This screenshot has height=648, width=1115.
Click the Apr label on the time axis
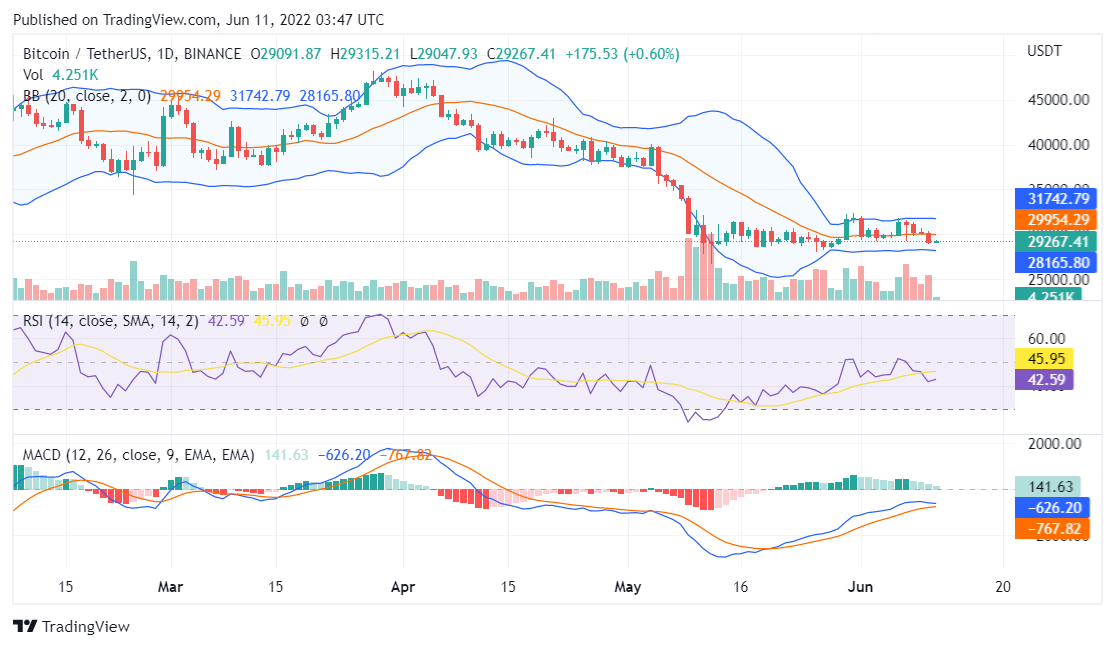click(x=402, y=586)
